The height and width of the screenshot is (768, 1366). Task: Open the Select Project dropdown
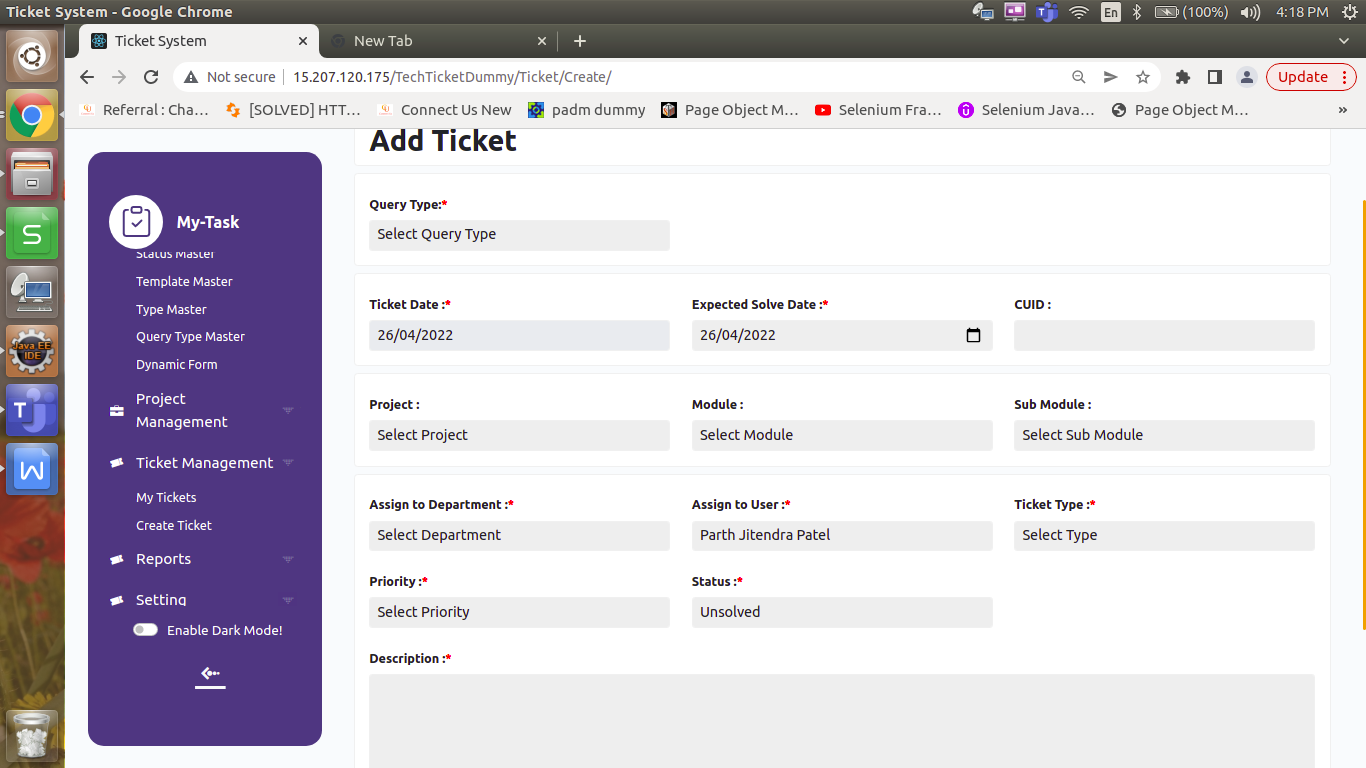(519, 435)
